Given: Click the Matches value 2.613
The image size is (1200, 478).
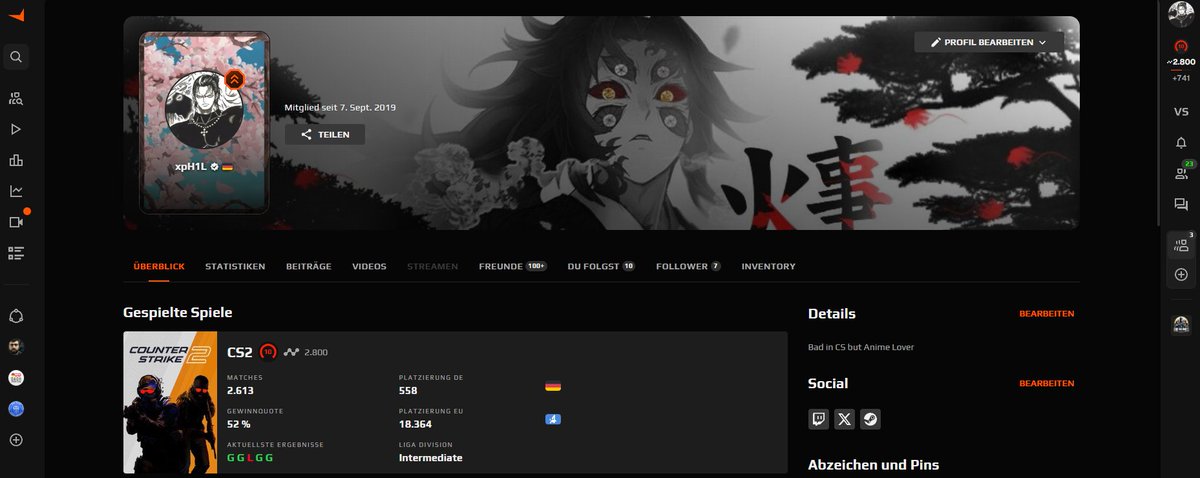Looking at the screenshot, I should pyautogui.click(x=241, y=391).
